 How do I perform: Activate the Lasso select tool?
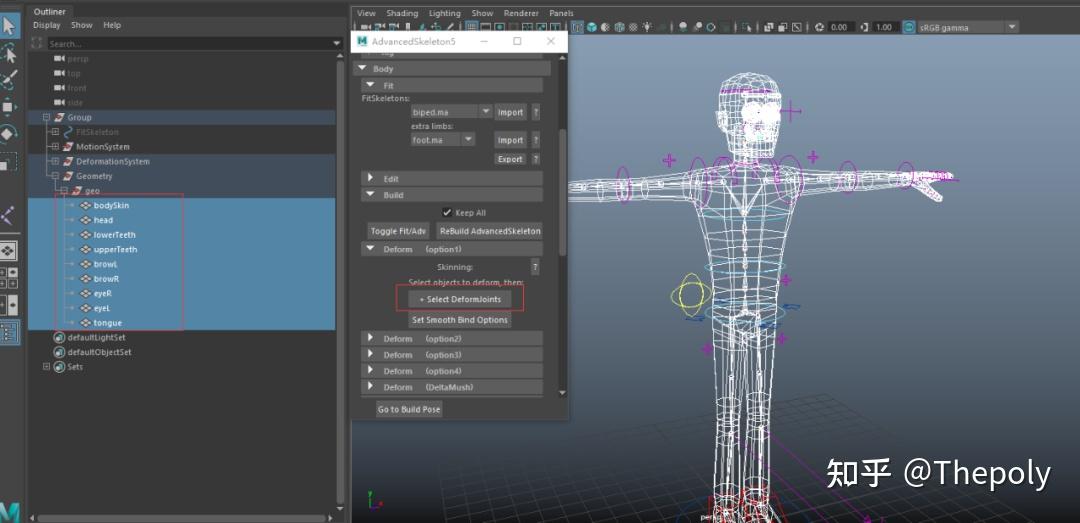9,52
